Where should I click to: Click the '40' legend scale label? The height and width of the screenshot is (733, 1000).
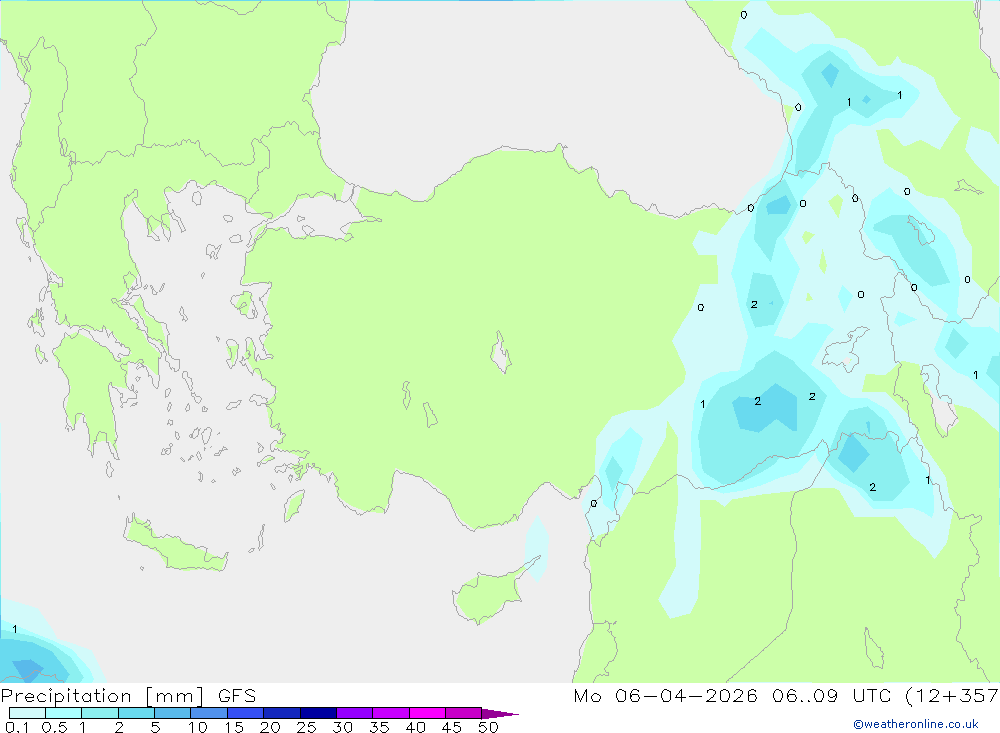coord(415,727)
